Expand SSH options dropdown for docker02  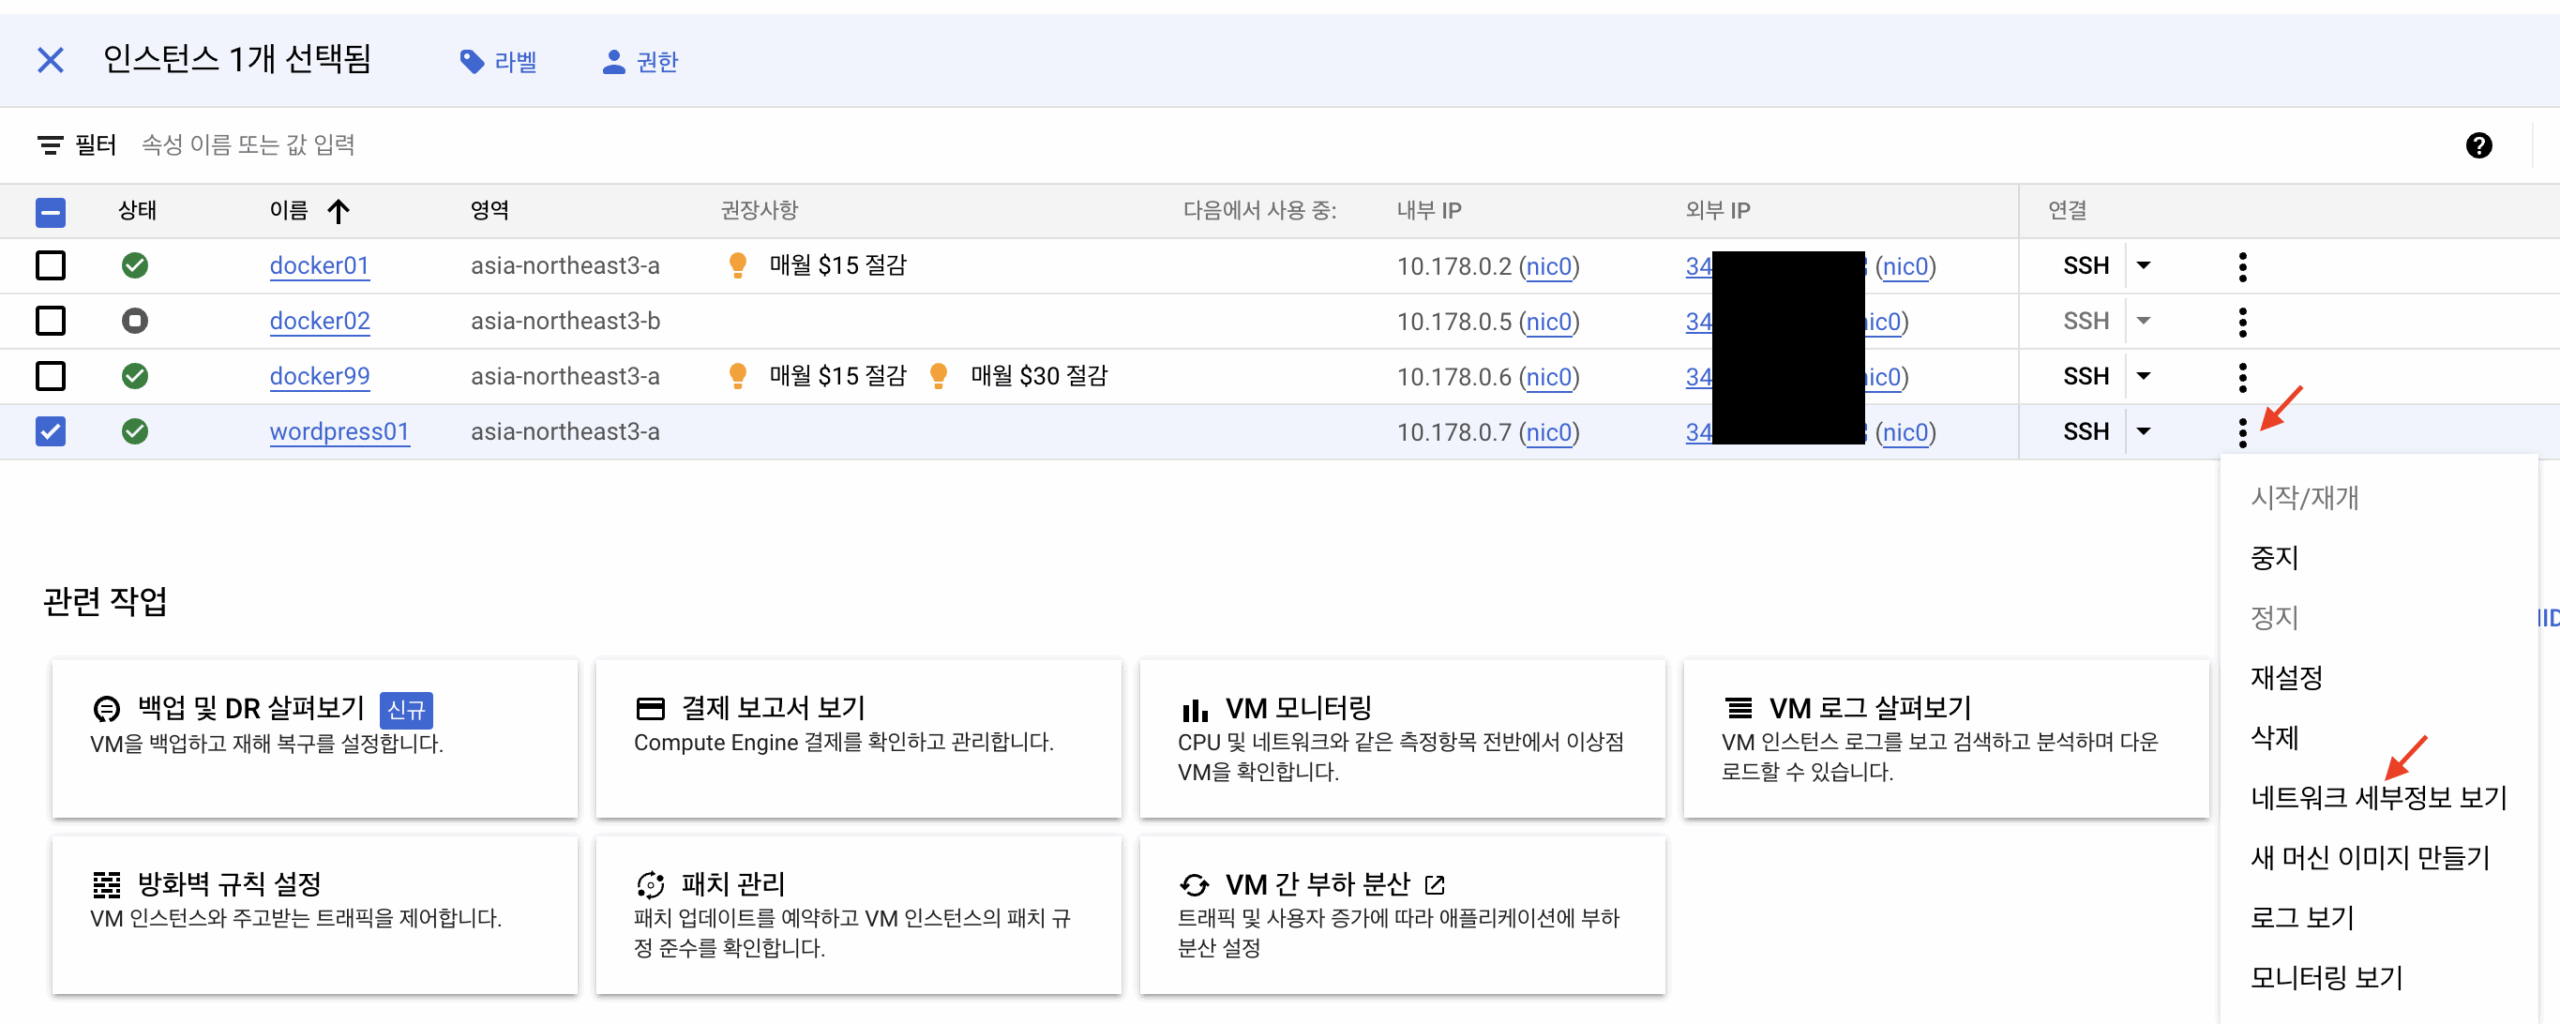tap(2143, 321)
